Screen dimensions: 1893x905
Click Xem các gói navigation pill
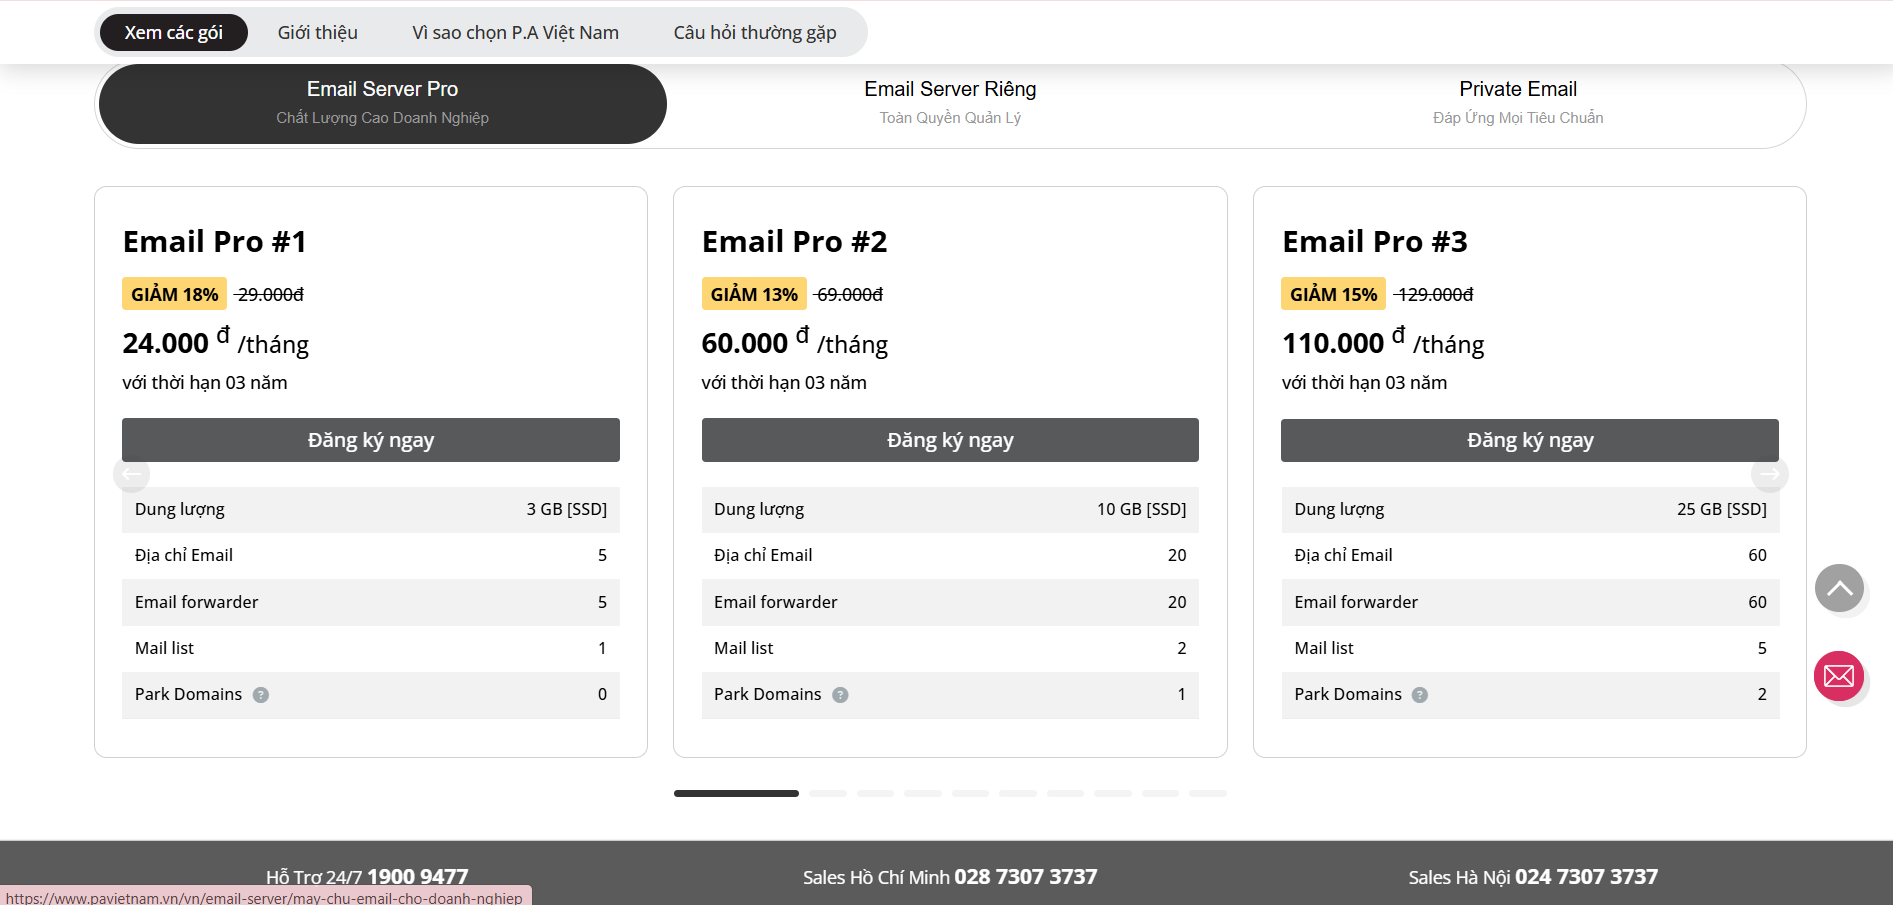173,33
